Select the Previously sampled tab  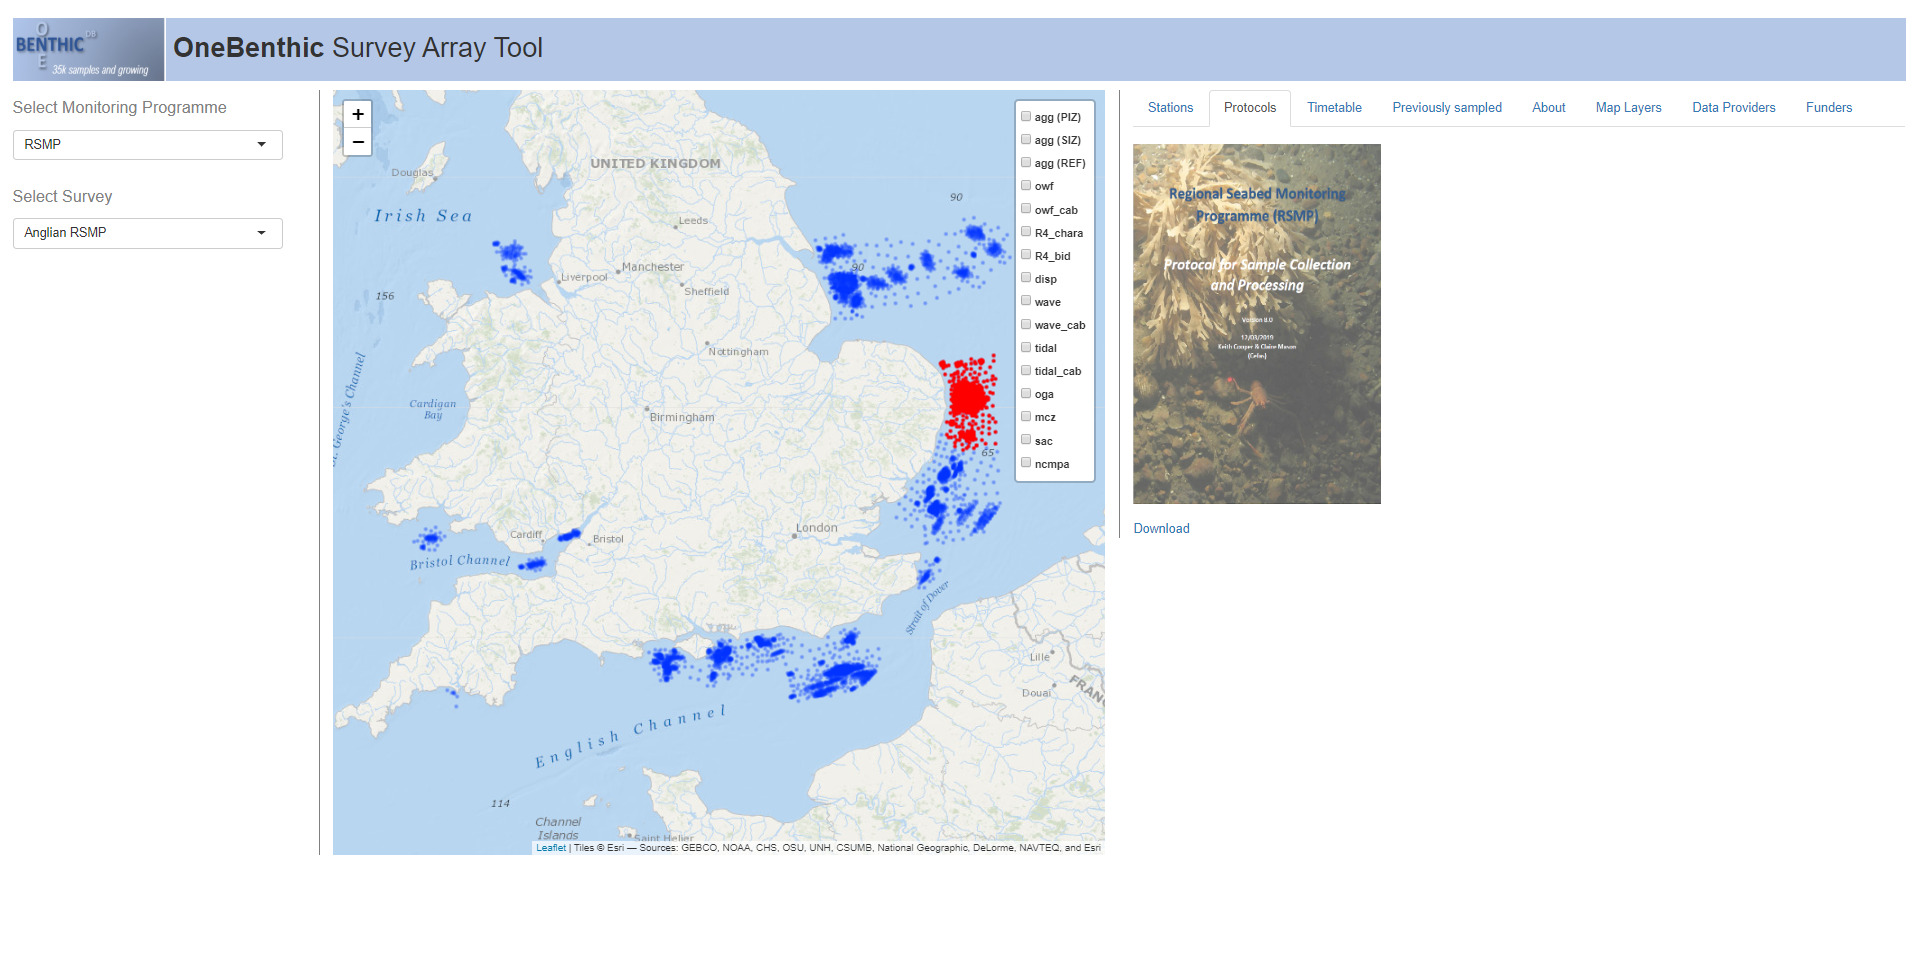click(1446, 108)
